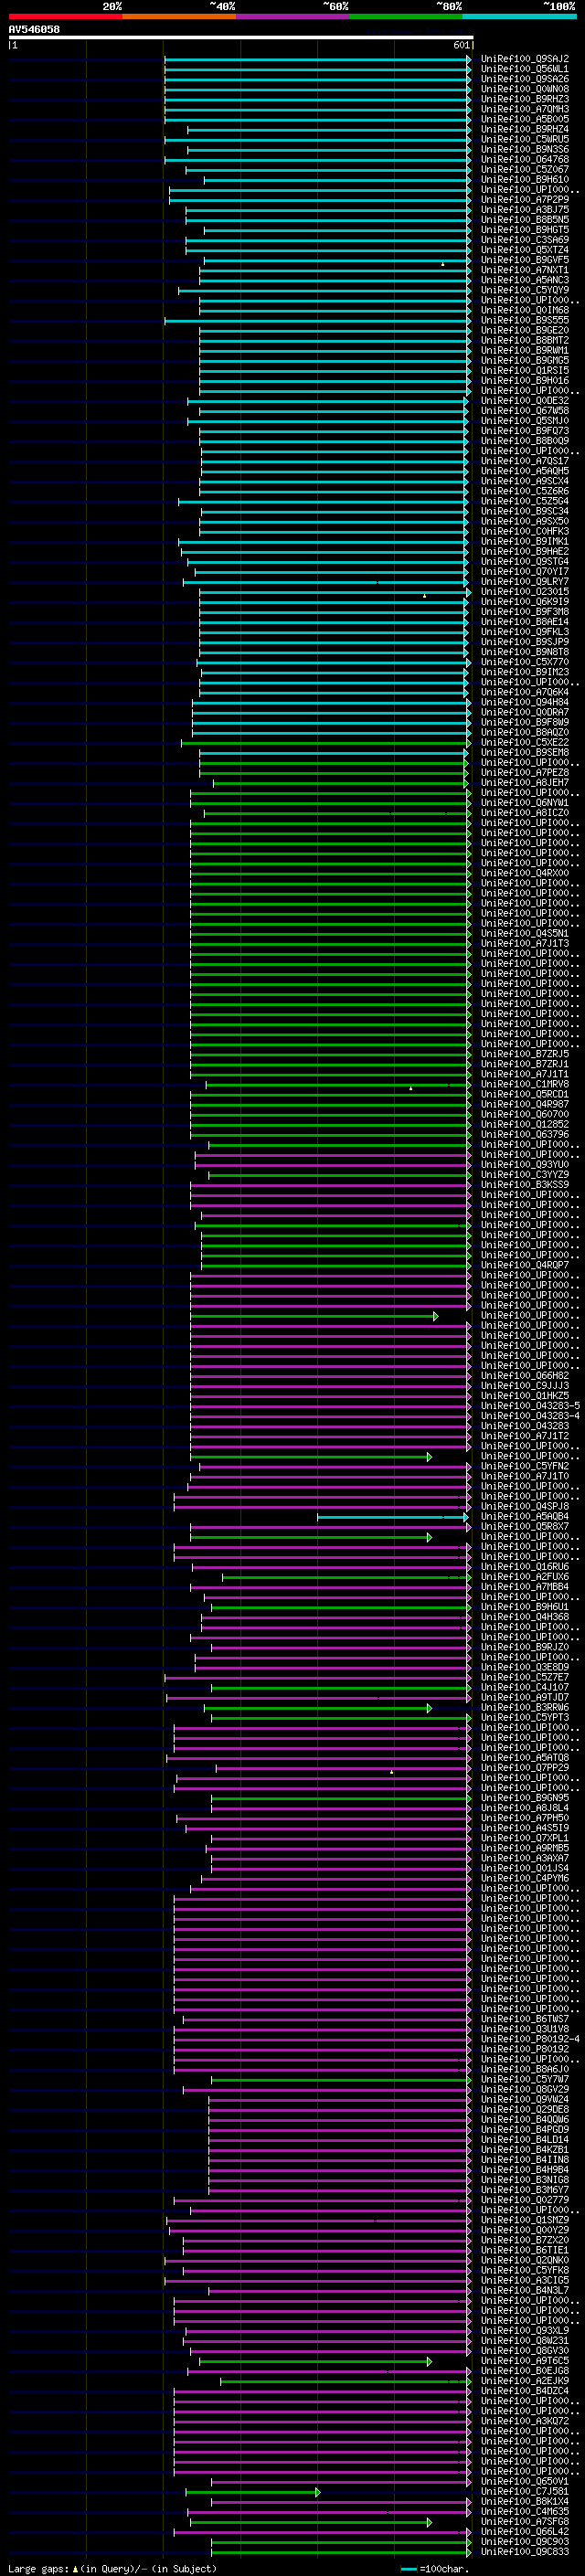Click the orange ~40% identity legend segment
Viewport: 585px width, 2576px height.
[179, 16]
